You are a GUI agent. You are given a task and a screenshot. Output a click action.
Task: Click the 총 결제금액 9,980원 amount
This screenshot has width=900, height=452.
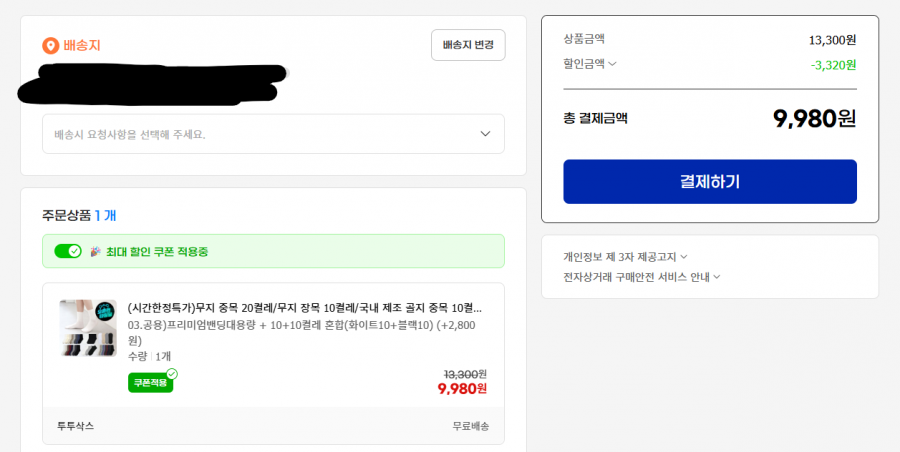(814, 118)
